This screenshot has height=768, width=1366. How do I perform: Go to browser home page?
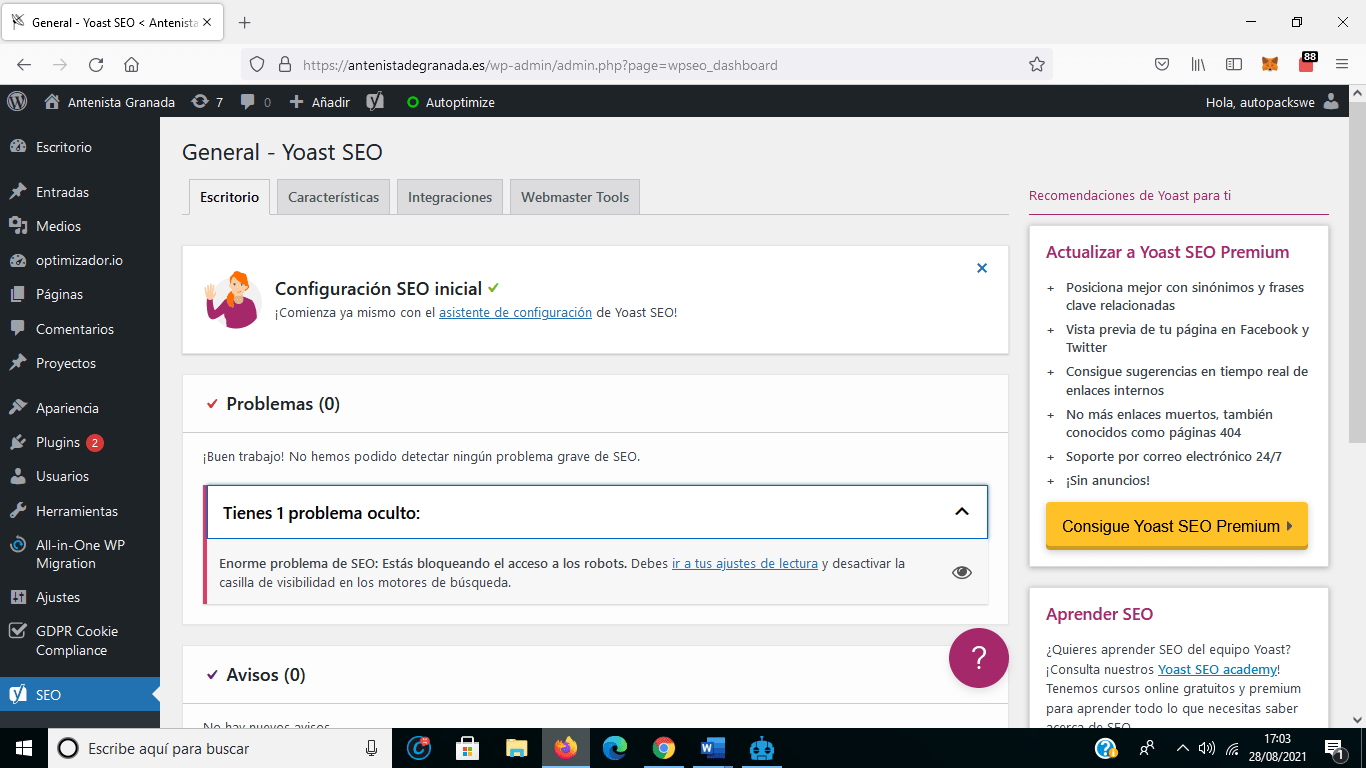[x=131, y=65]
